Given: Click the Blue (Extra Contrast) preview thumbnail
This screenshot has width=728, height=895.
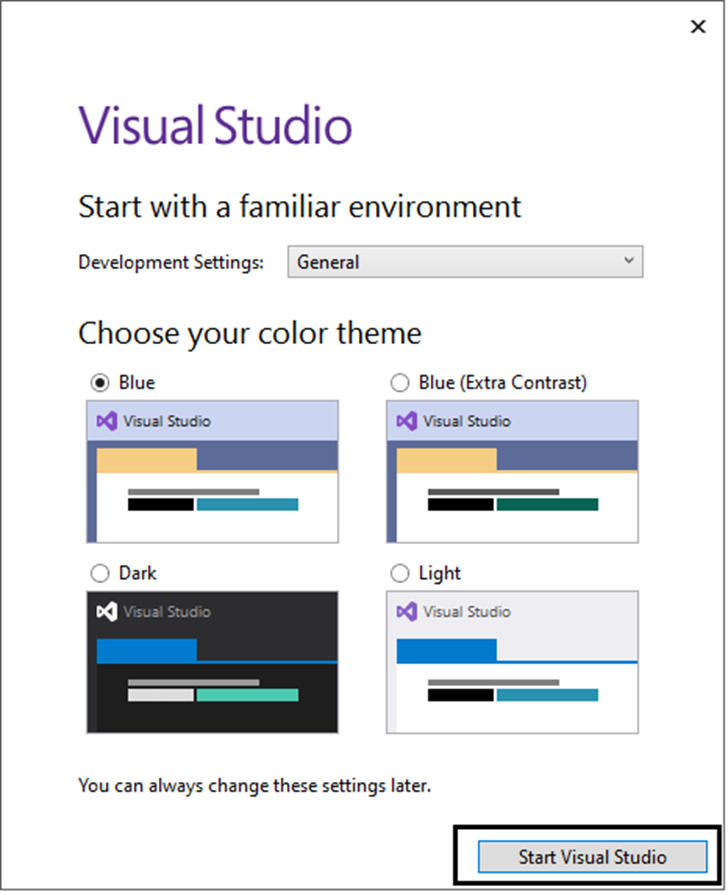Looking at the screenshot, I should point(513,473).
